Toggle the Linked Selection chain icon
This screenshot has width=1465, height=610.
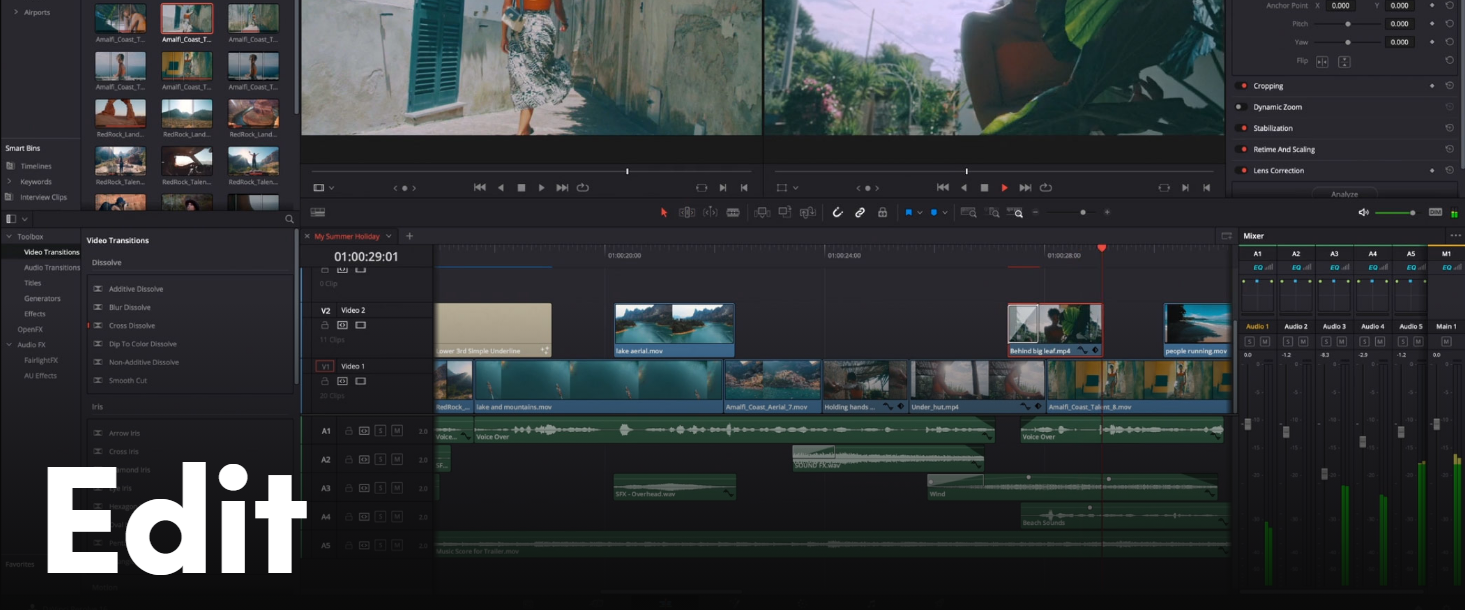pyautogui.click(x=860, y=212)
